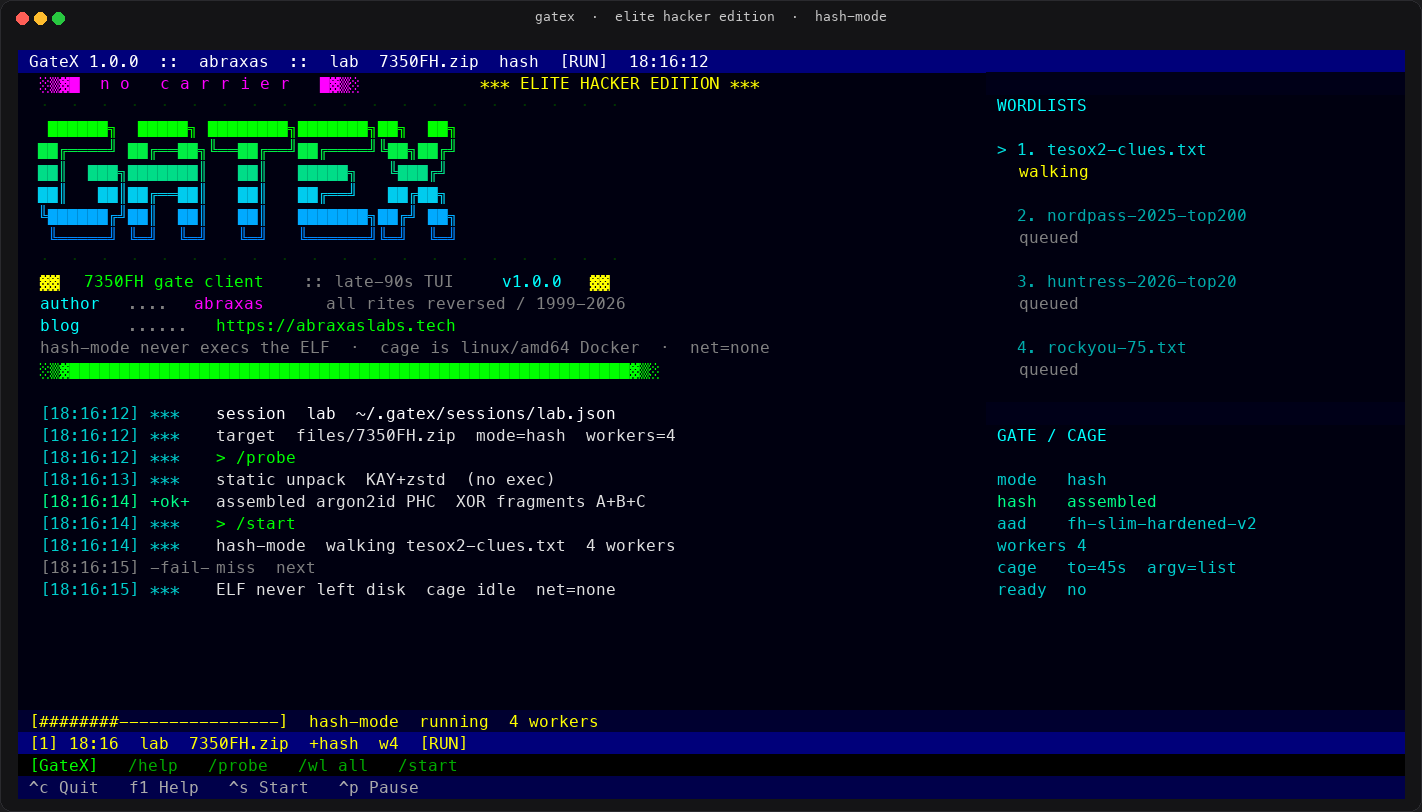The width and height of the screenshot is (1422, 812).
Task: Click the 'ready no' row
Action: (1041, 590)
